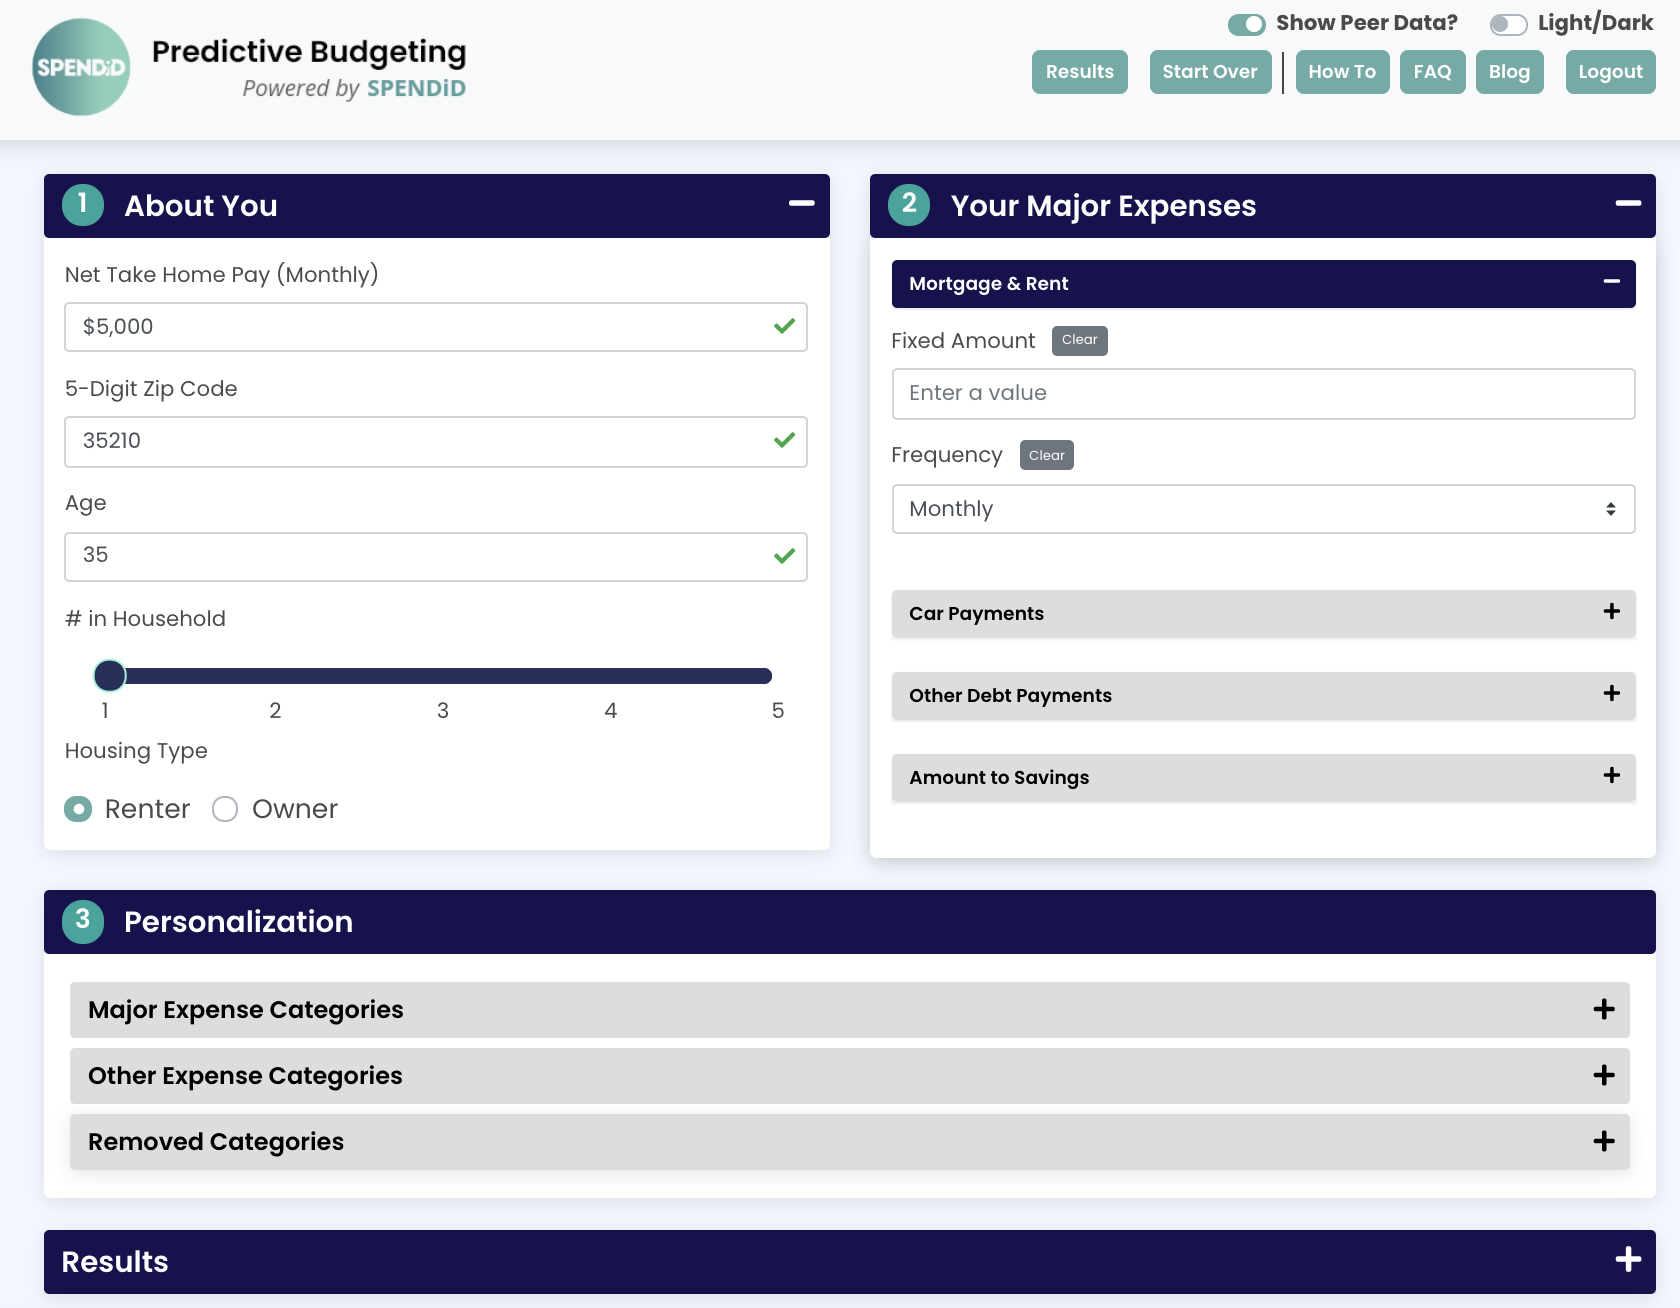Click the household slider handle

click(110, 676)
